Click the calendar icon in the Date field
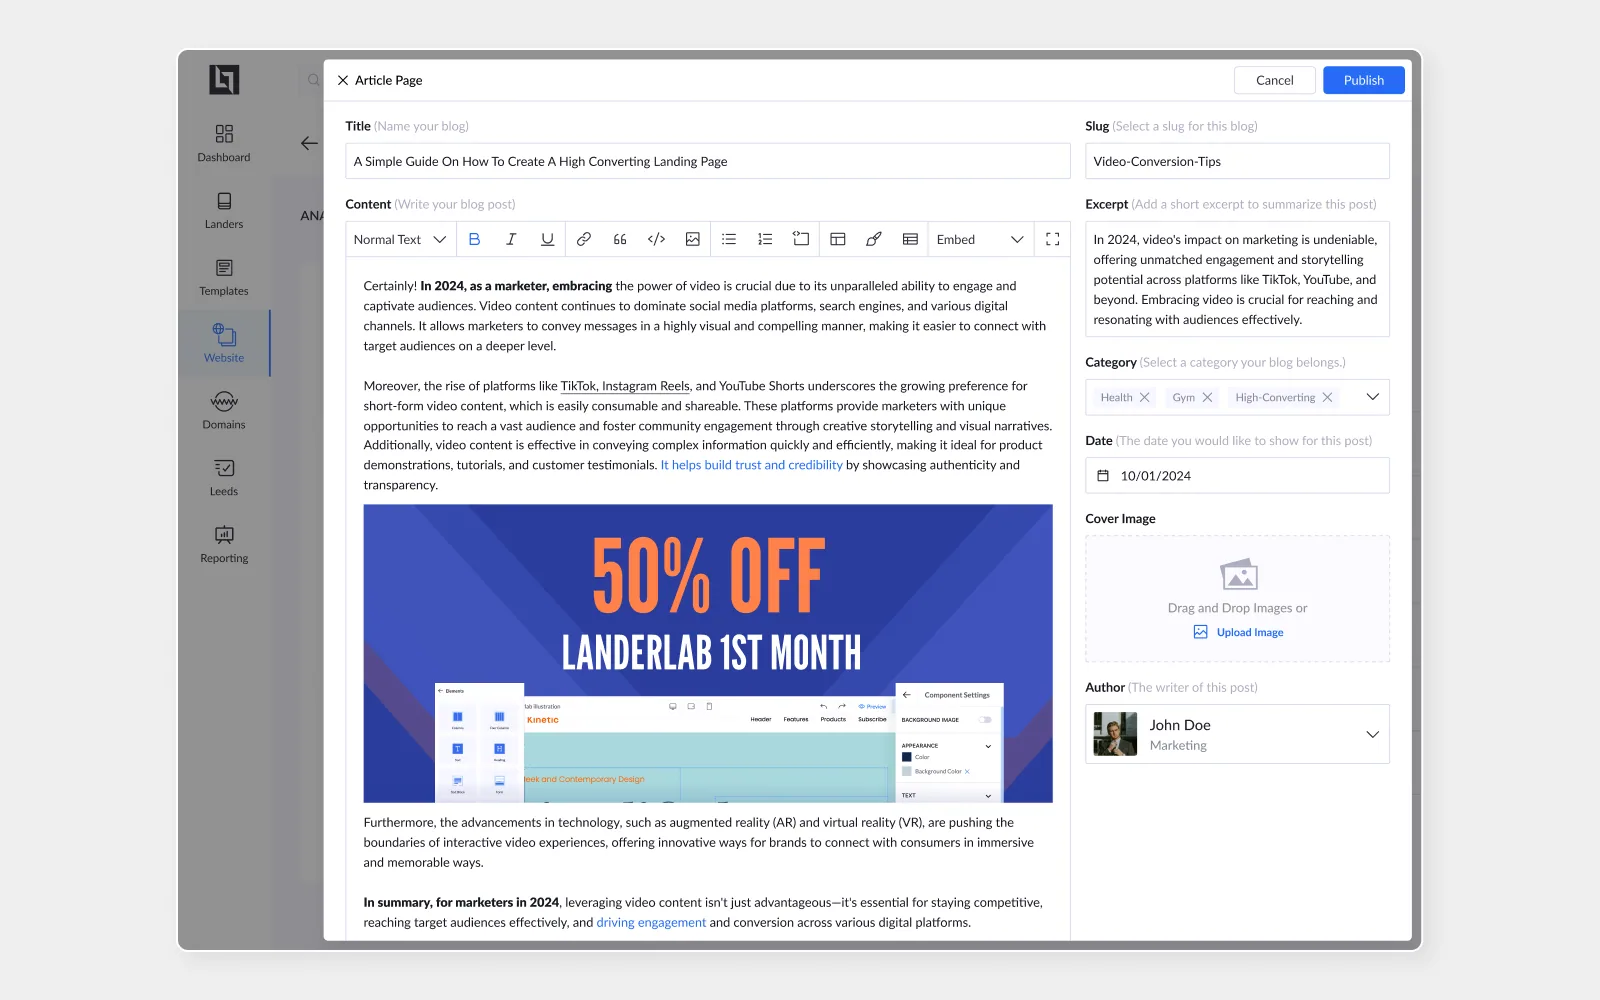This screenshot has height=1000, width=1600. click(1103, 476)
